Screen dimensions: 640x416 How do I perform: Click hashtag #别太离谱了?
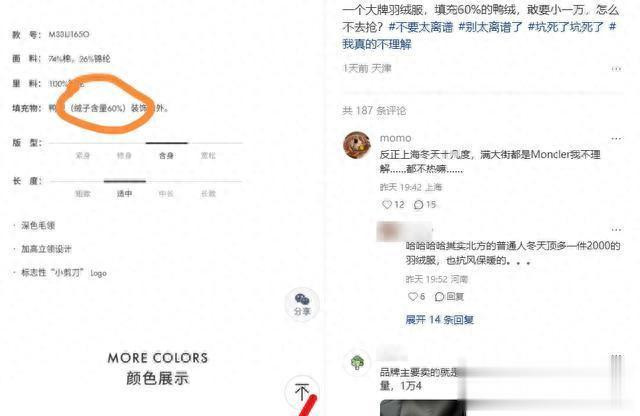coord(491,27)
